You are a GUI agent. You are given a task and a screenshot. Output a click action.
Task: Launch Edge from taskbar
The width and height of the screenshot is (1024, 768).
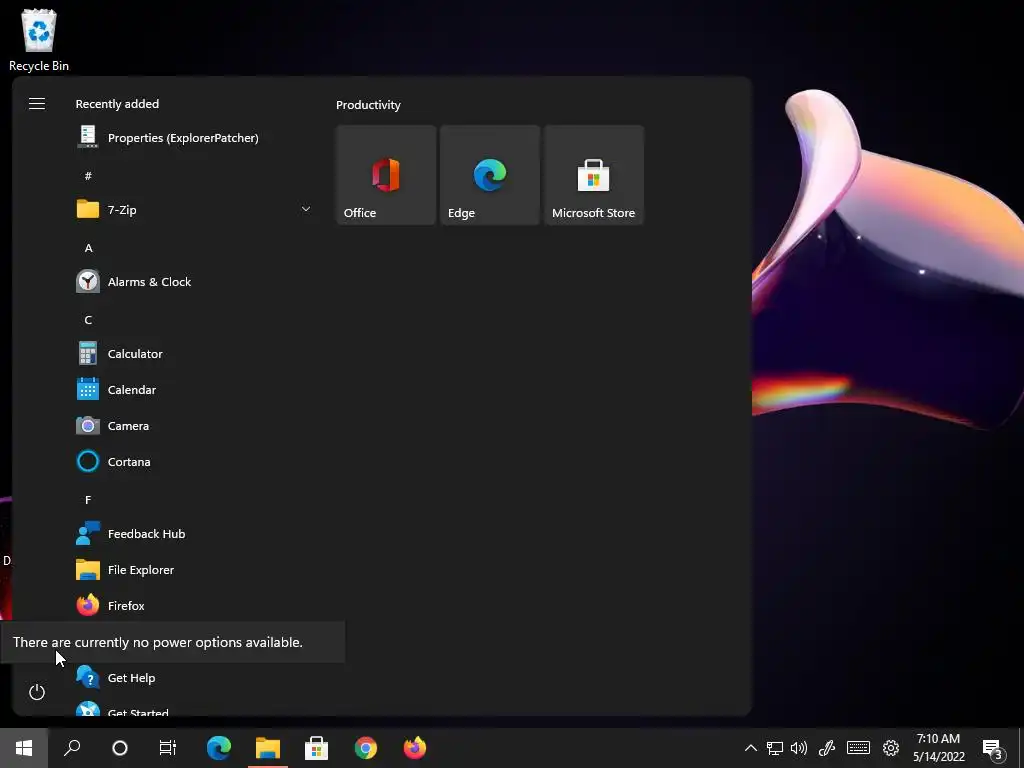pos(219,748)
